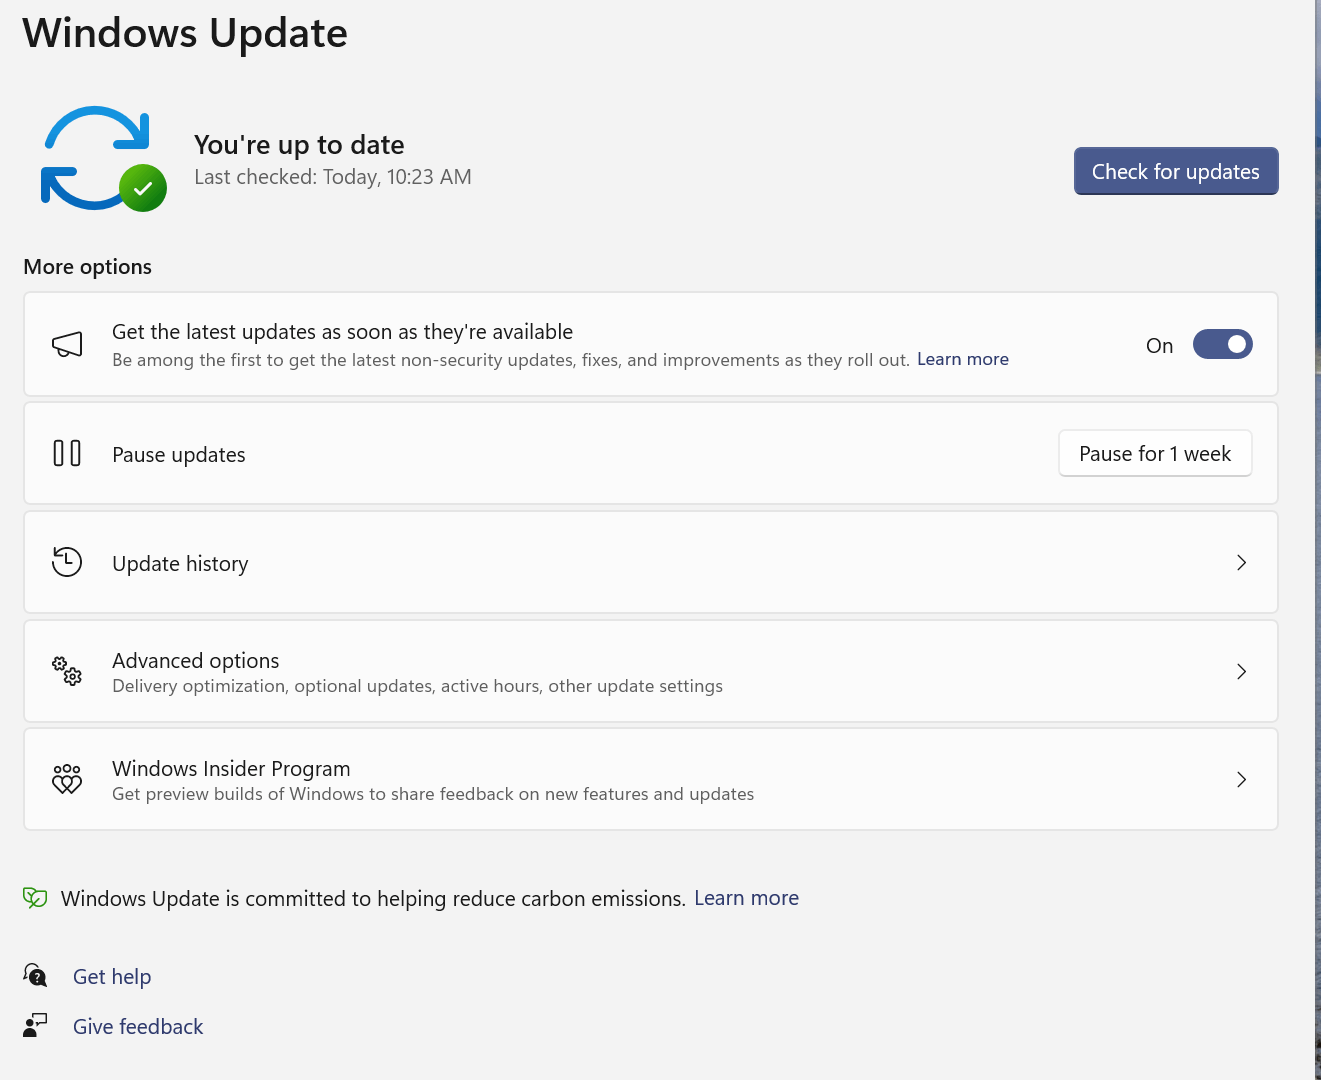Click 'Get the latest updates as soon' heading
The height and width of the screenshot is (1080, 1321).
click(x=343, y=332)
